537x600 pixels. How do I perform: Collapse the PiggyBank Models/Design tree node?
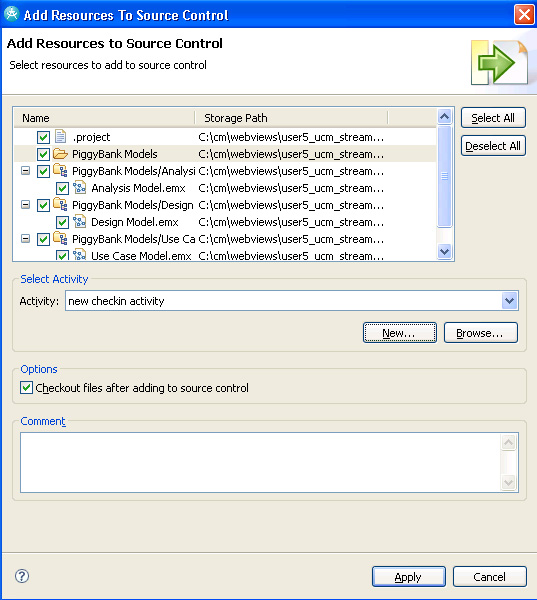[x=25, y=205]
